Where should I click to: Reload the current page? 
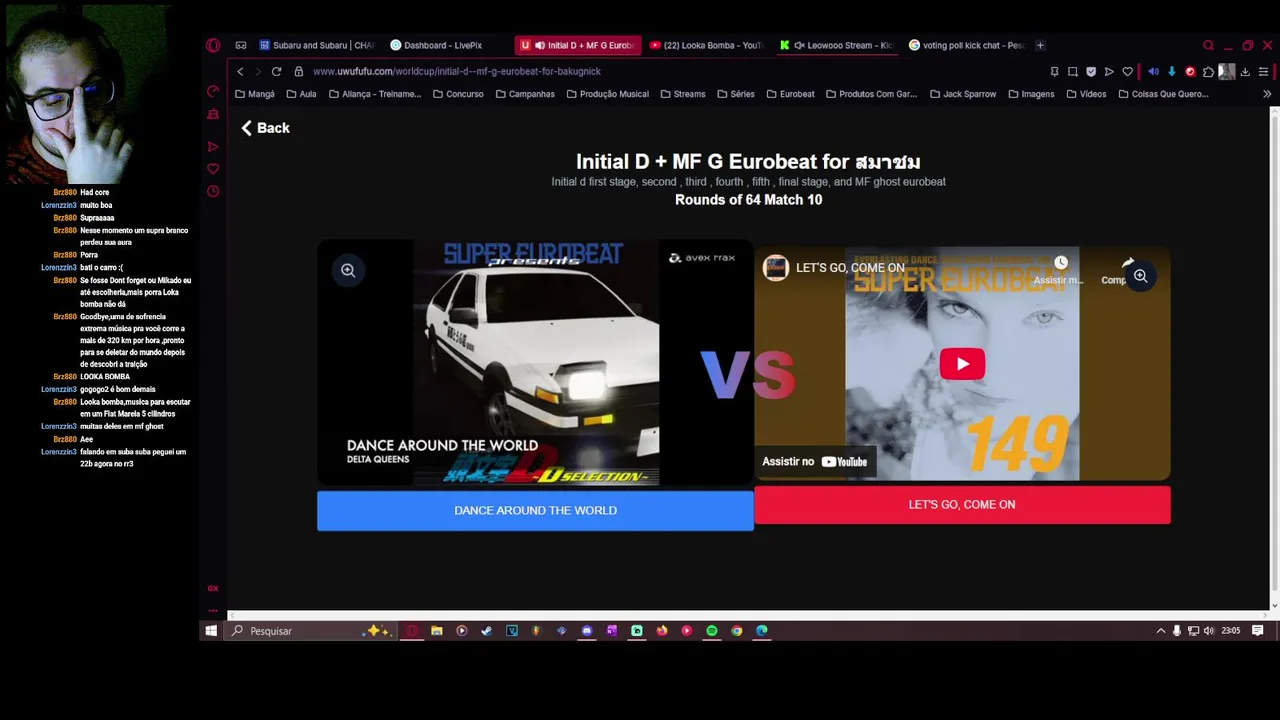pos(276,71)
